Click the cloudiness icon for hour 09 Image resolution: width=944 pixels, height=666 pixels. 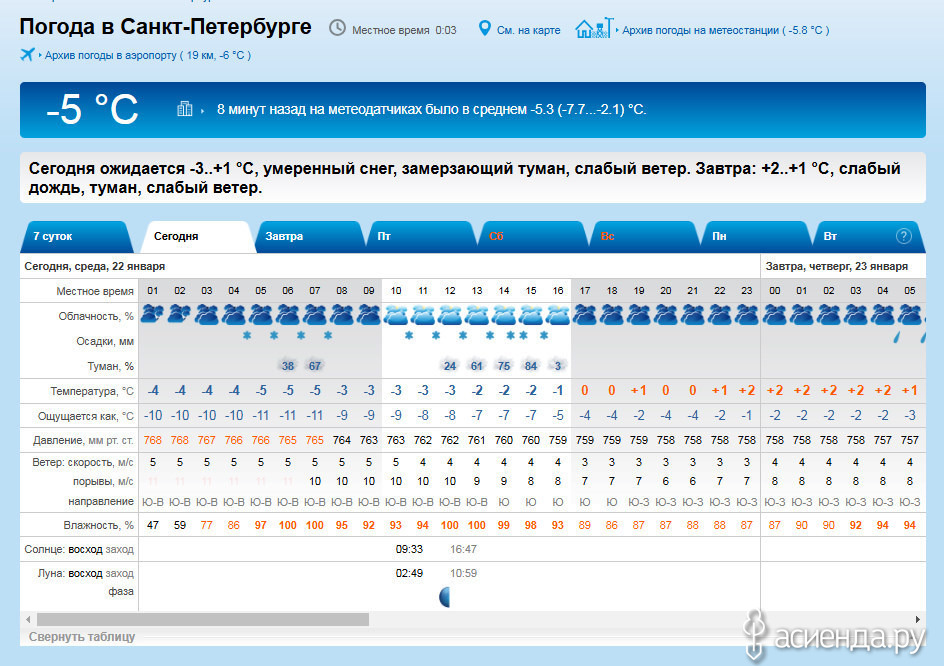click(x=368, y=314)
